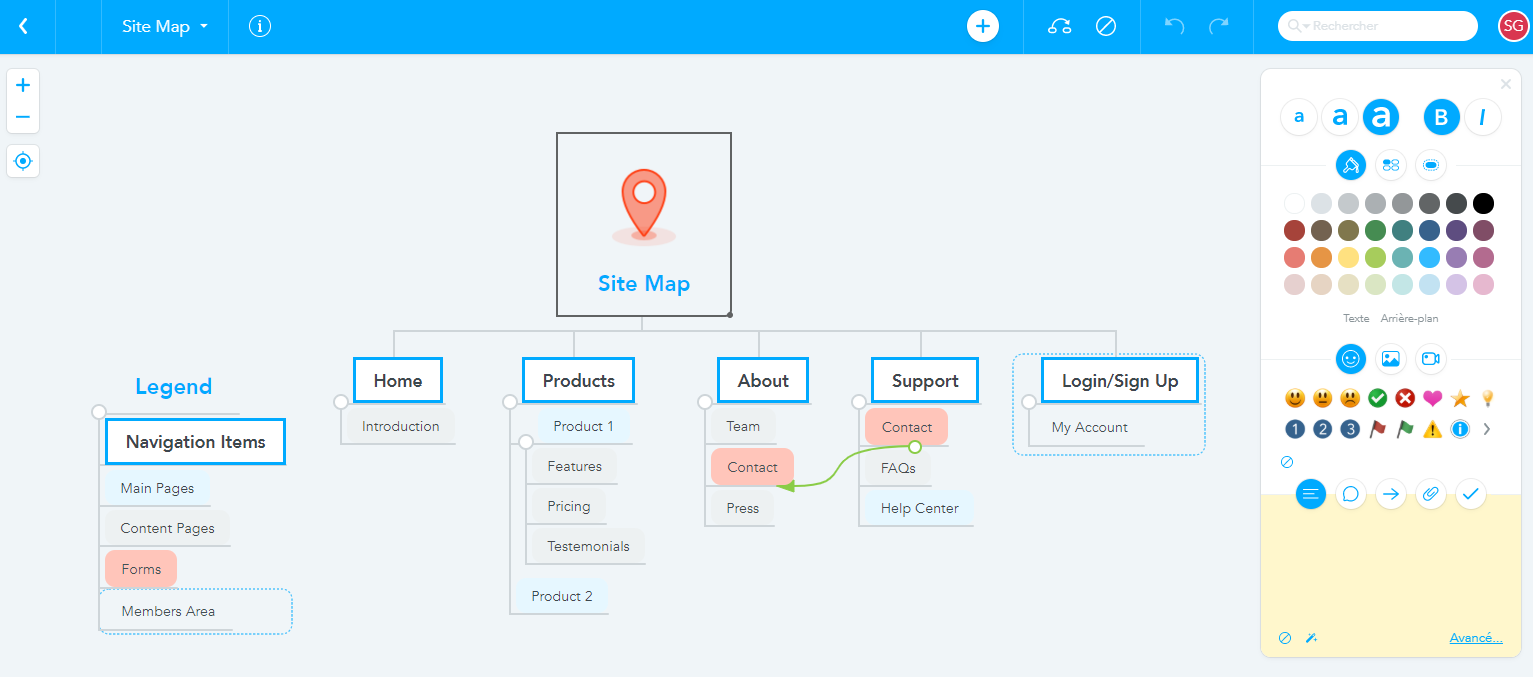This screenshot has height=677, width=1533.
Task: Click the back arrow in the top bar
Action: pyautogui.click(x=23, y=26)
